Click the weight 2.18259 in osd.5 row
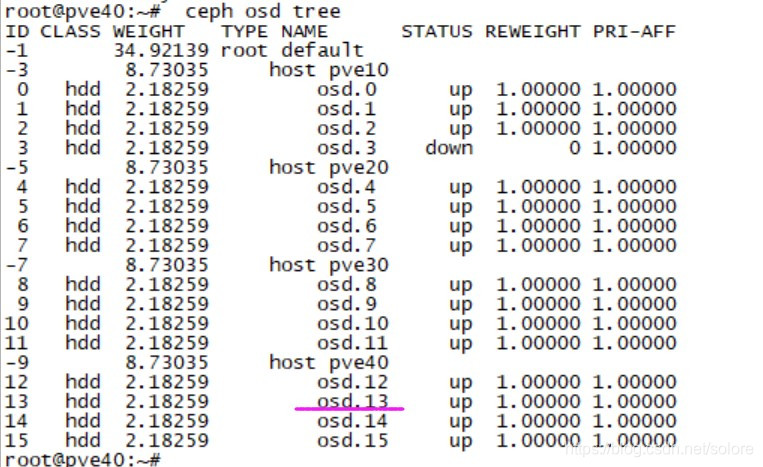The image size is (763, 467). tap(167, 206)
